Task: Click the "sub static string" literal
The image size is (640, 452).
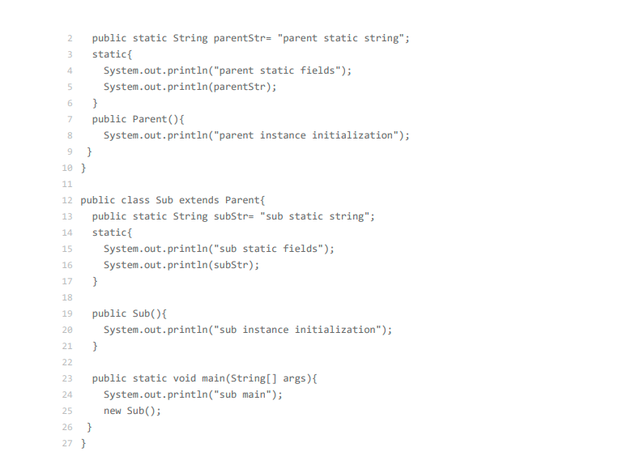Action: tap(315, 216)
